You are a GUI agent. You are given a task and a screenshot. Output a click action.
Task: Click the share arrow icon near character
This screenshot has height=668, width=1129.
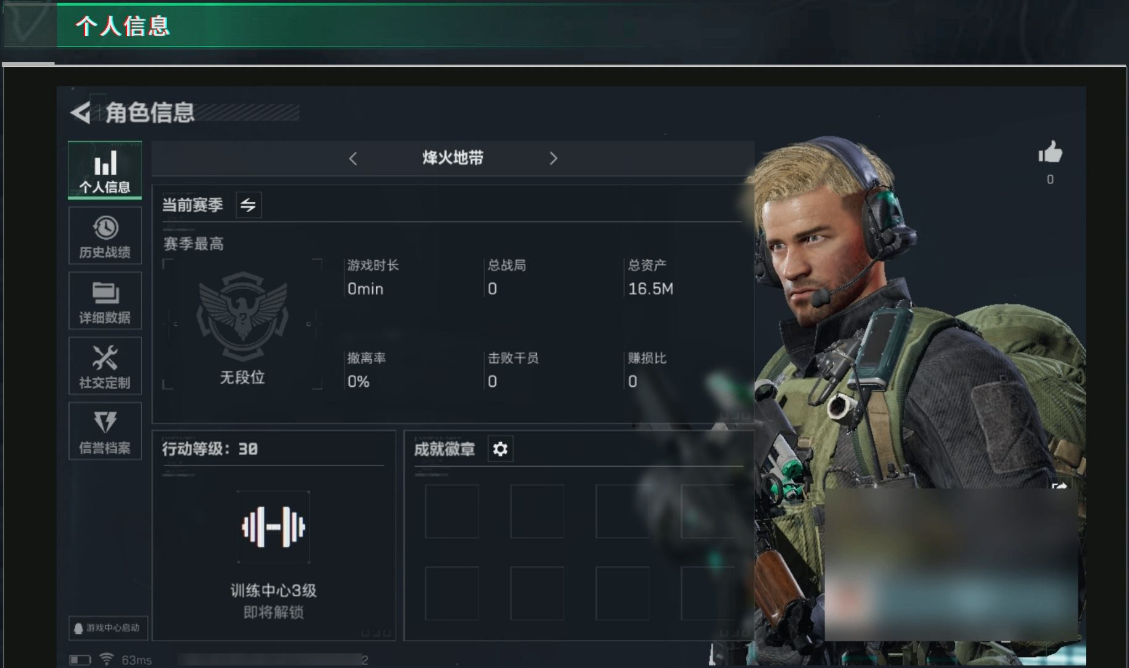[1059, 486]
